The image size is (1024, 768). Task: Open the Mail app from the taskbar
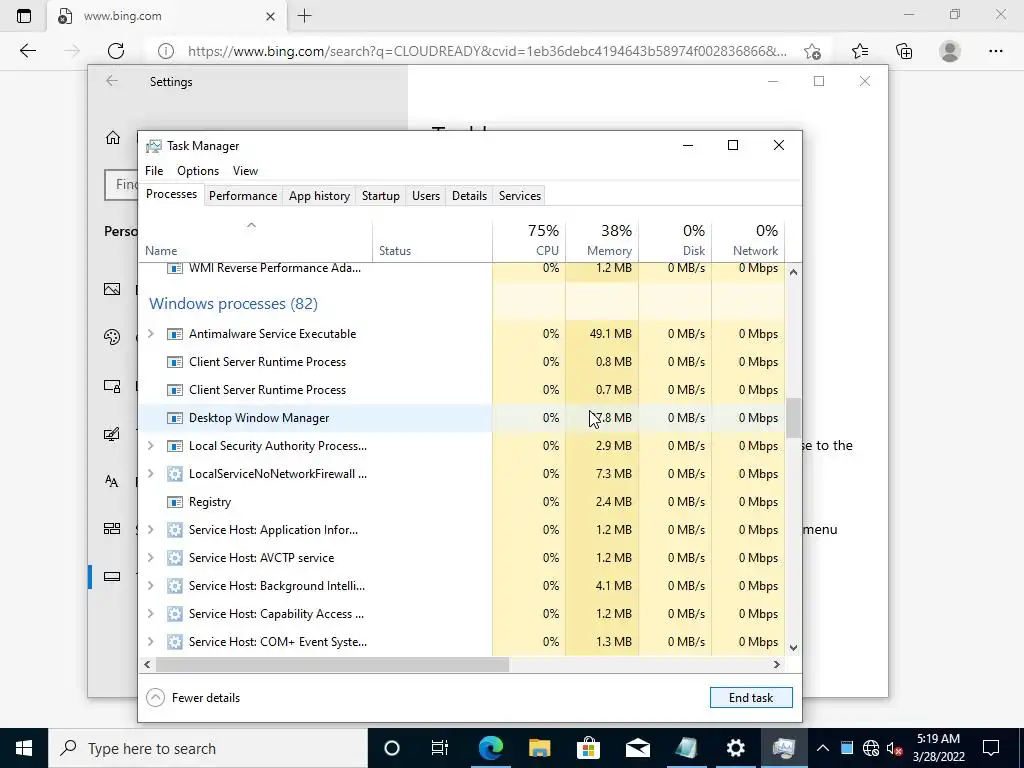pyautogui.click(x=637, y=748)
